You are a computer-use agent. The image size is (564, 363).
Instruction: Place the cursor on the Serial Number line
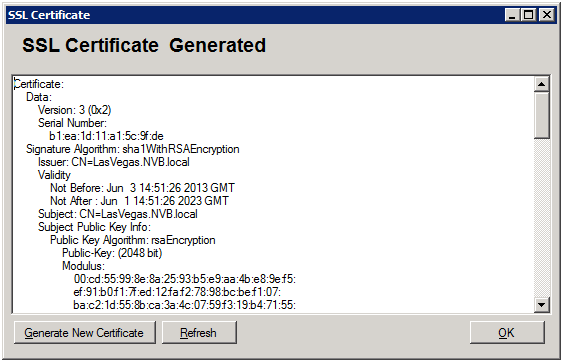[72, 123]
